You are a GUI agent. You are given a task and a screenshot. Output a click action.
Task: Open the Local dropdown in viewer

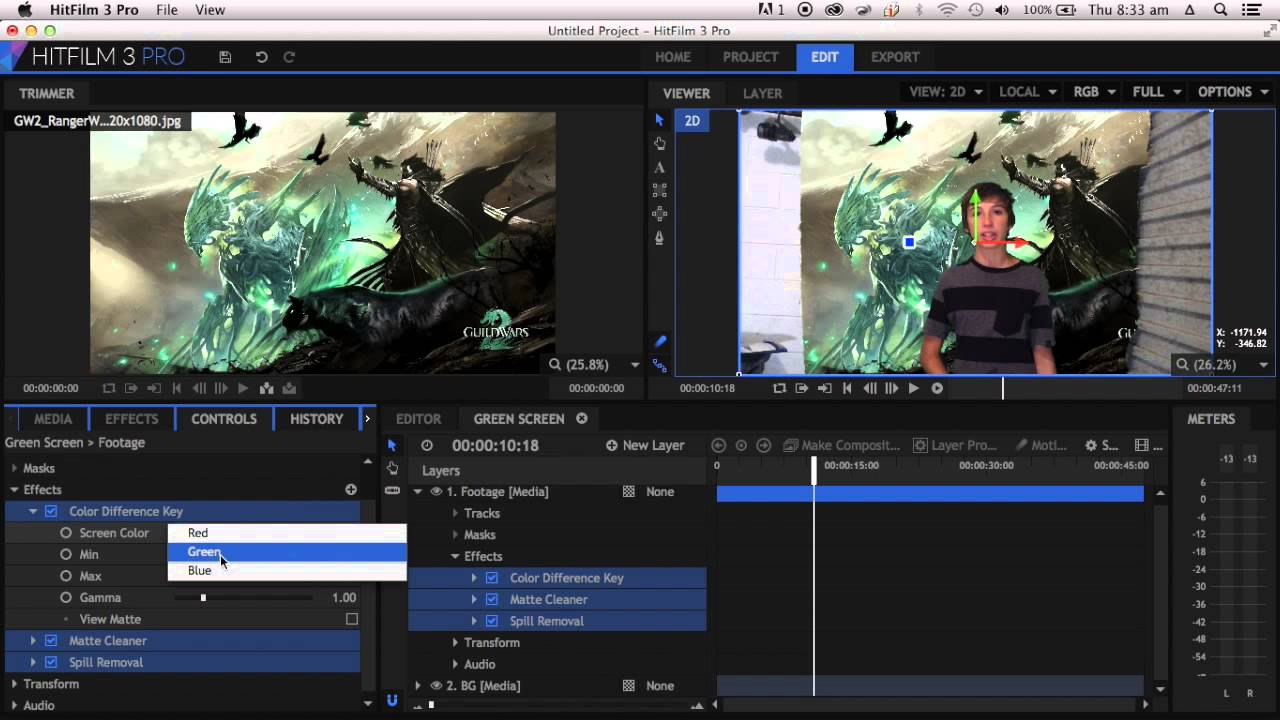(x=1028, y=91)
